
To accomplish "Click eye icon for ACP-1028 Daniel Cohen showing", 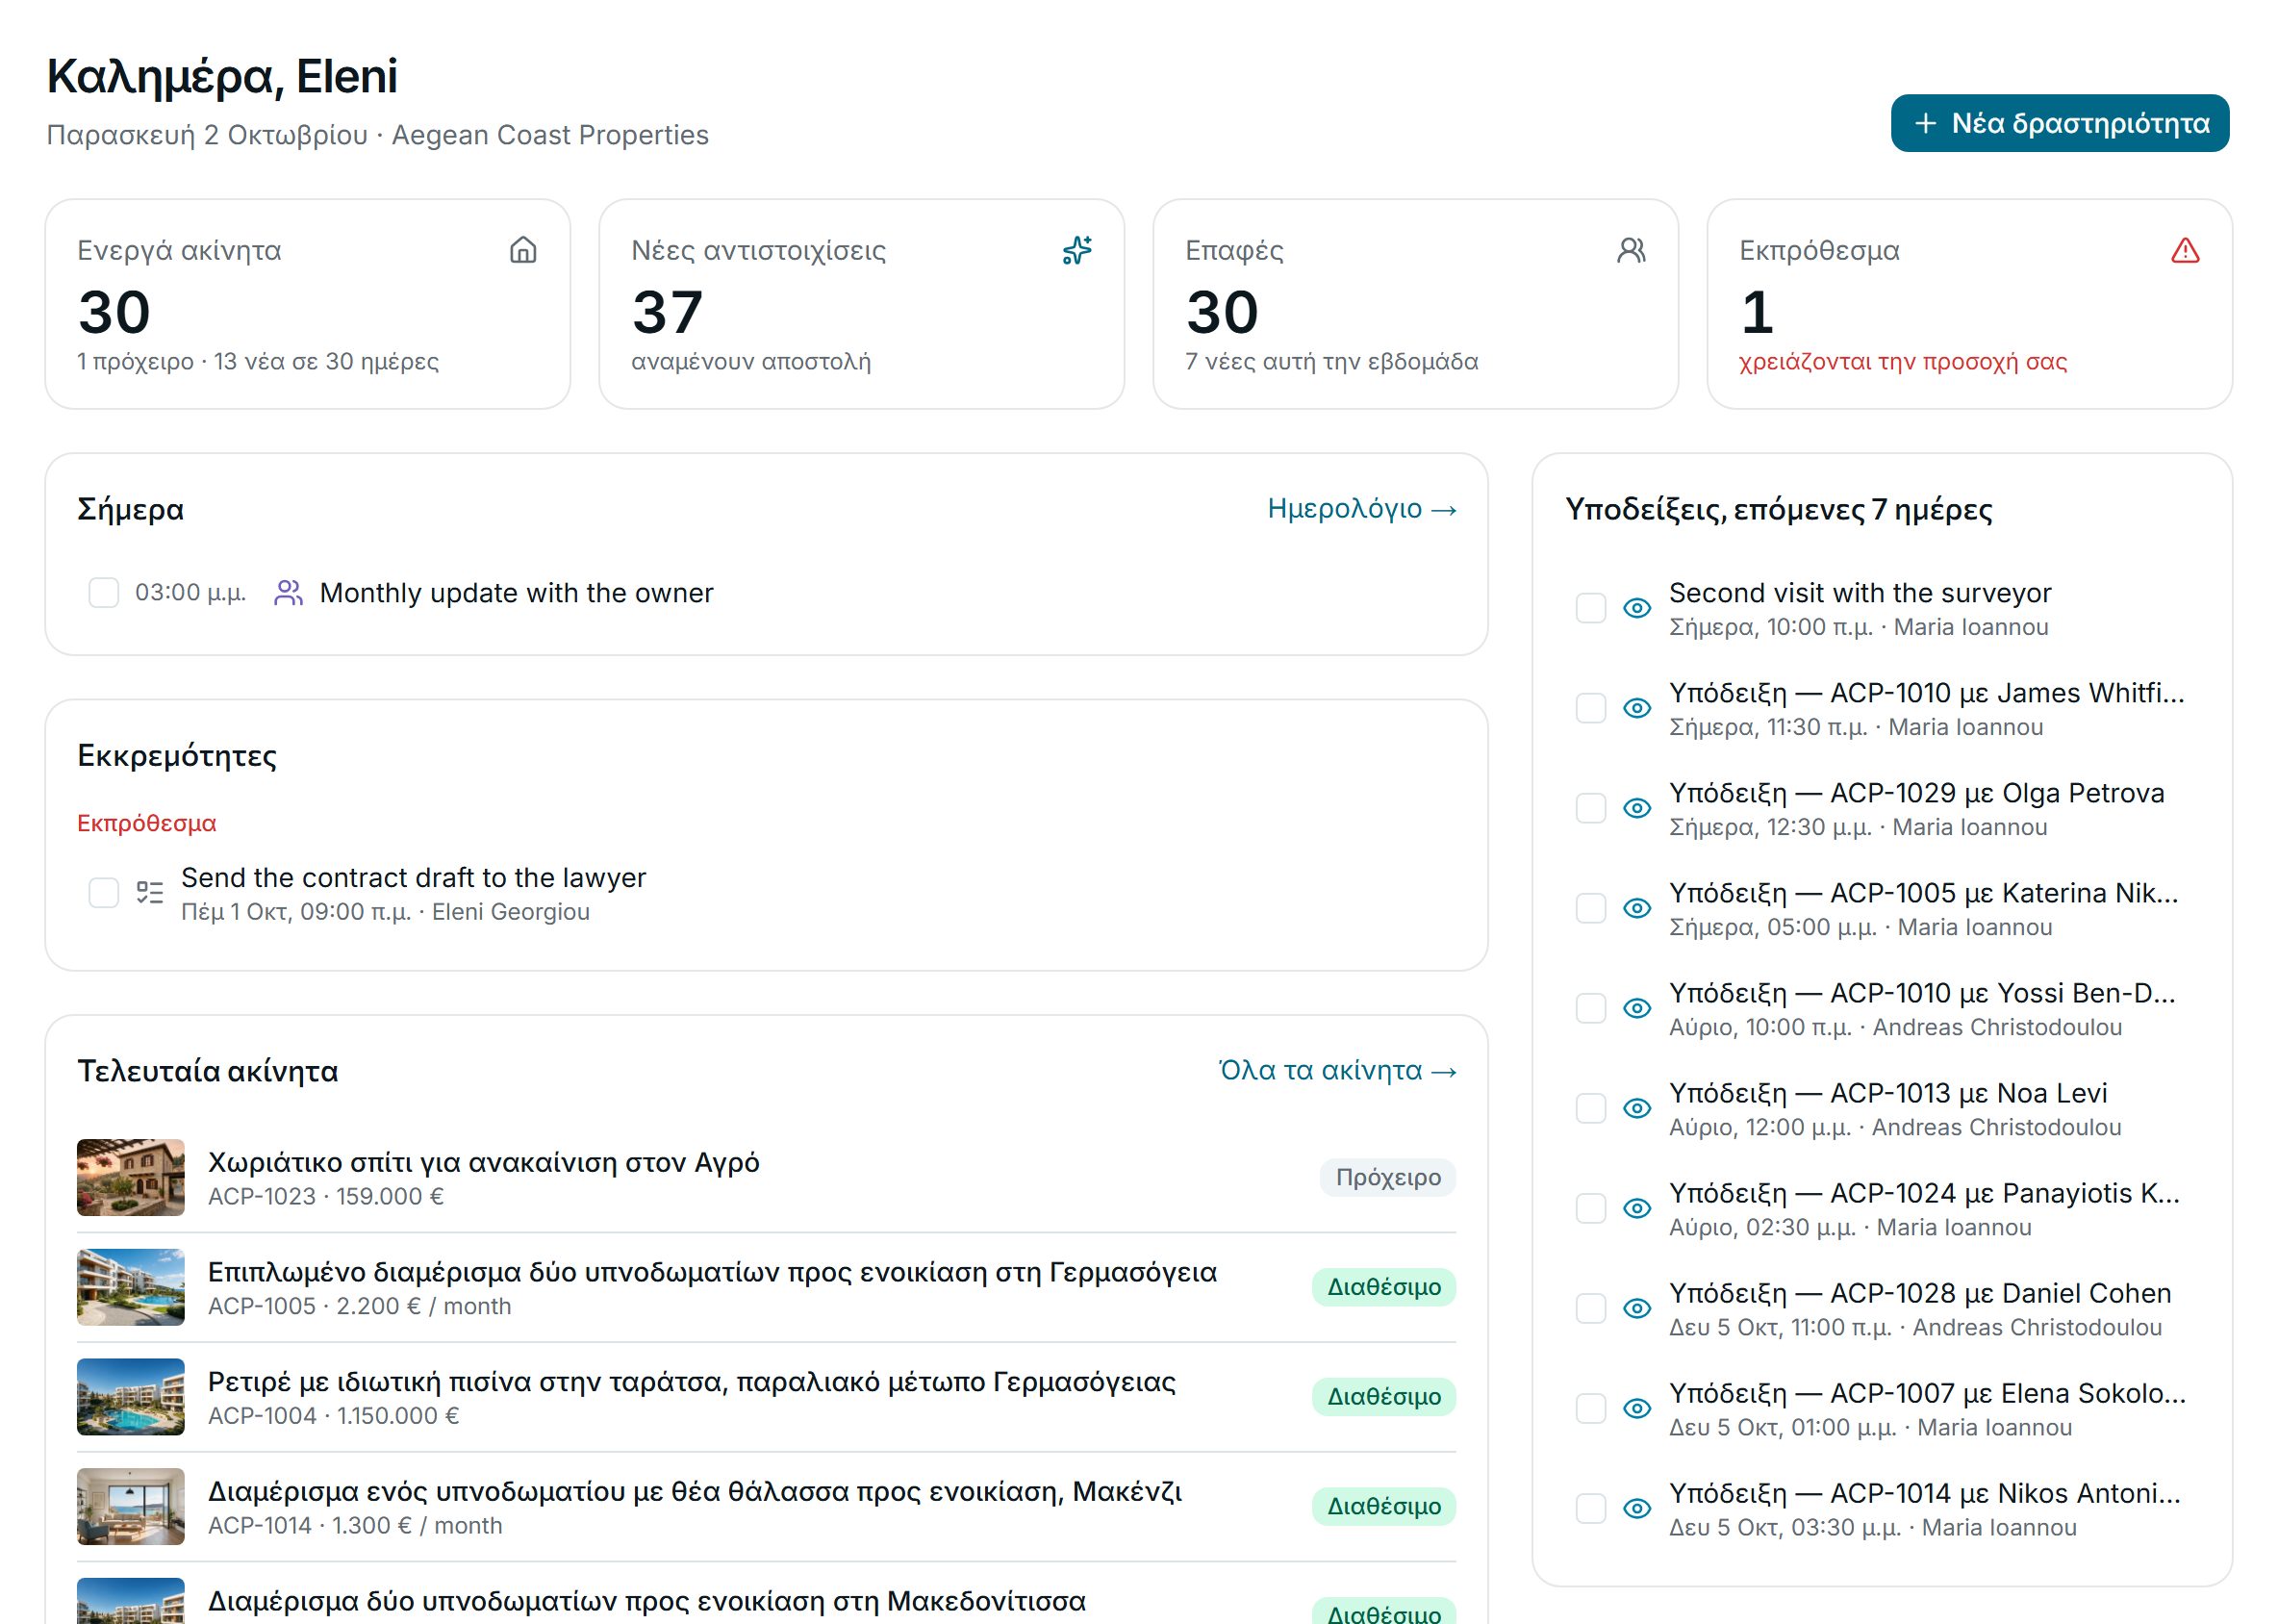I will point(1637,1308).
